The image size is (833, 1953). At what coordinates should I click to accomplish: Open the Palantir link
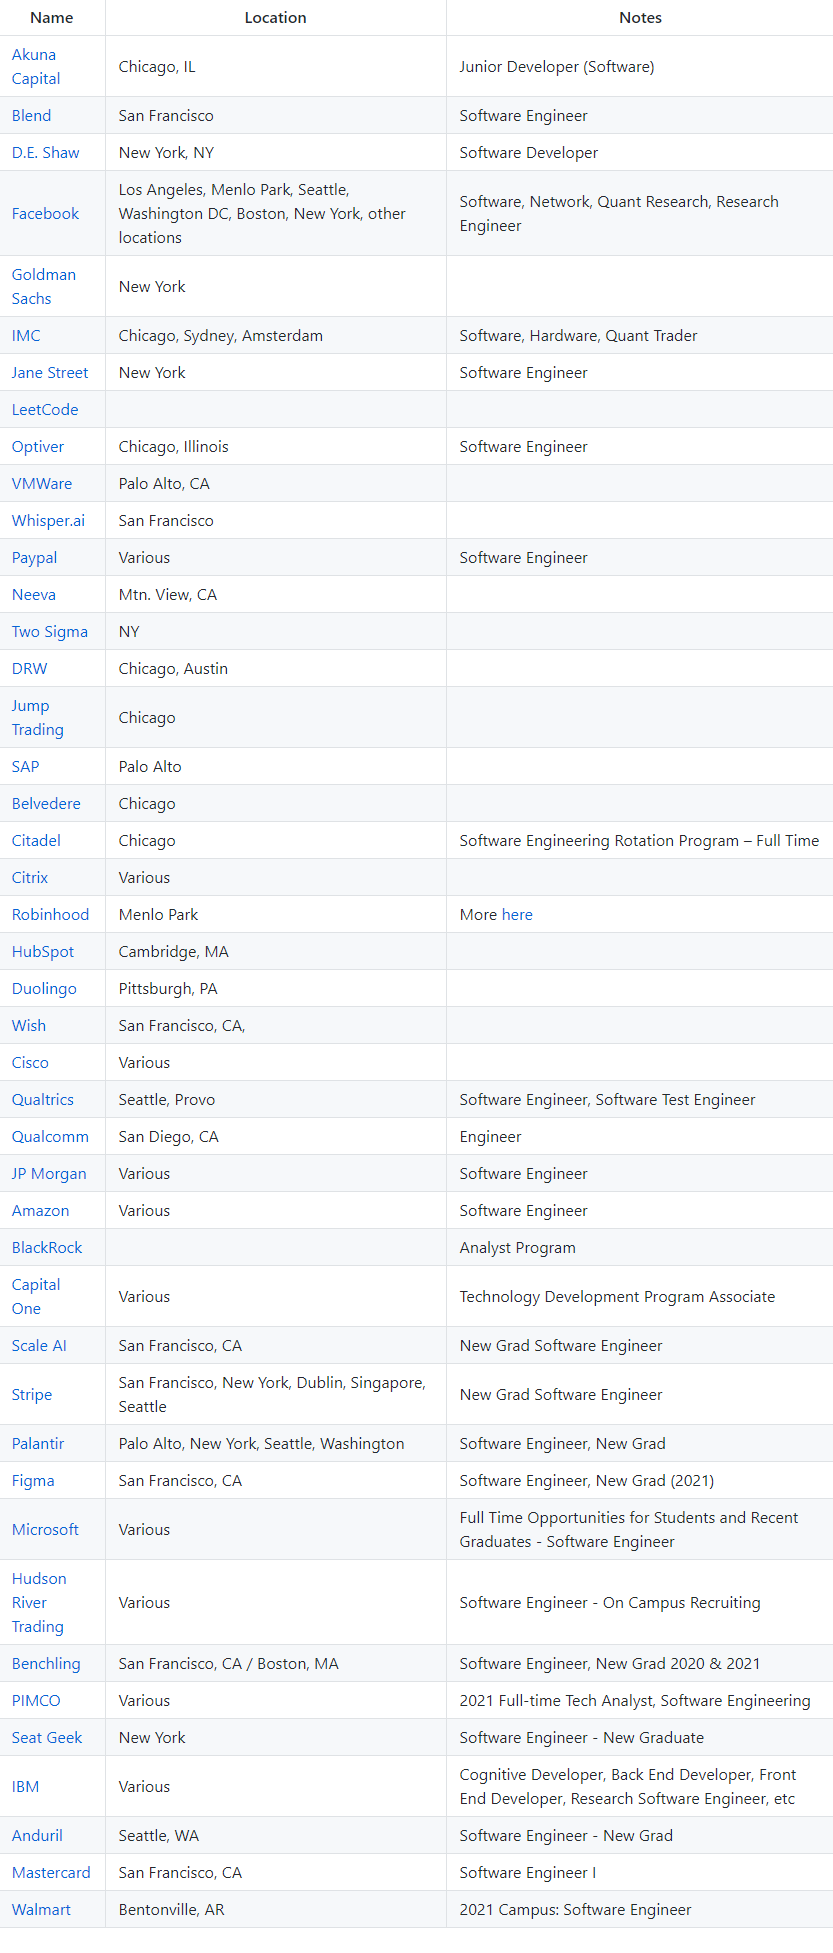(38, 1444)
